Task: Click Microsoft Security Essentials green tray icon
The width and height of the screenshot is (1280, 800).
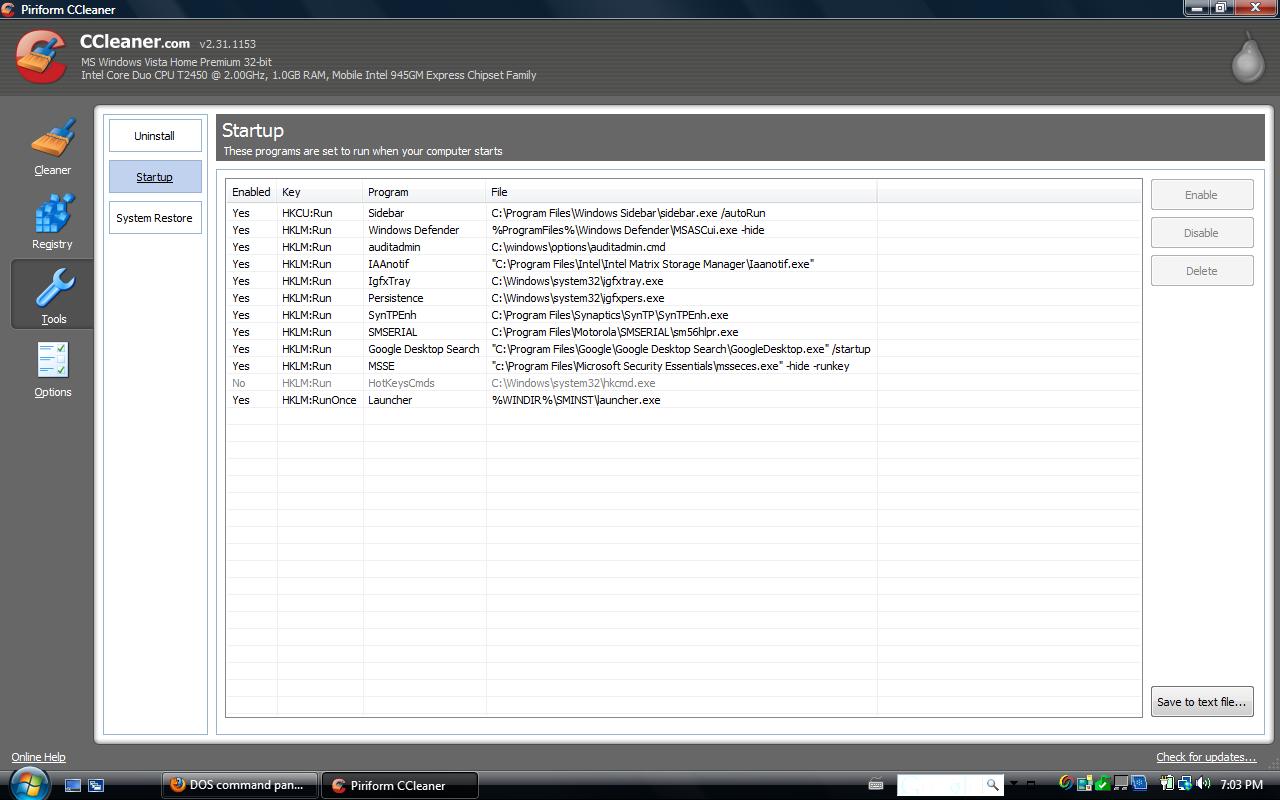Action: [1102, 783]
